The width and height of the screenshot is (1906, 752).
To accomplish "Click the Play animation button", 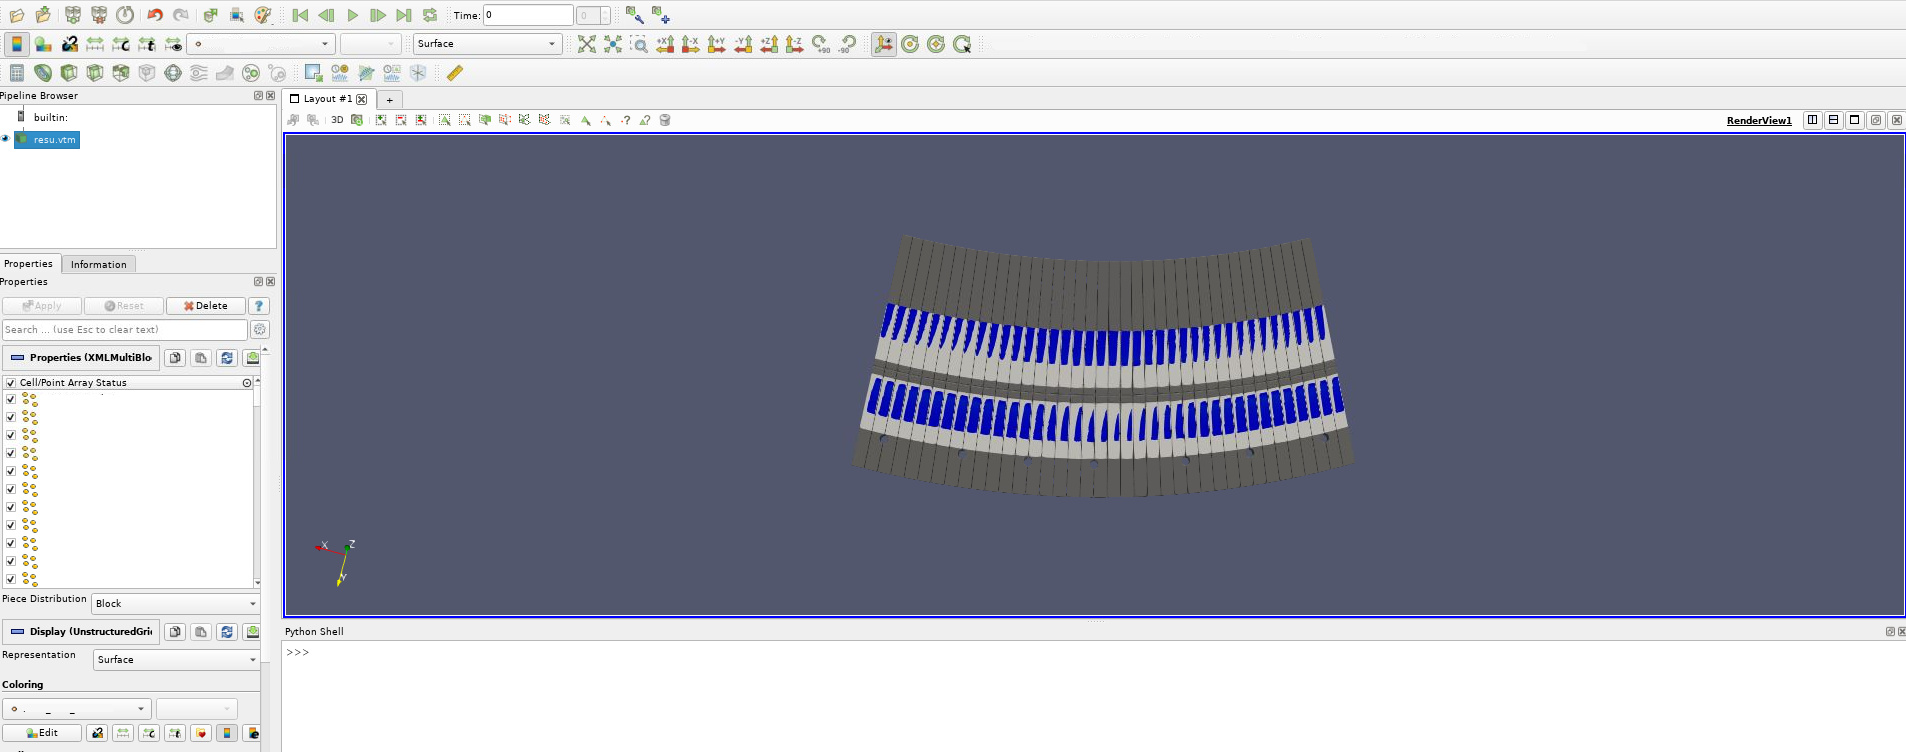I will coord(352,15).
